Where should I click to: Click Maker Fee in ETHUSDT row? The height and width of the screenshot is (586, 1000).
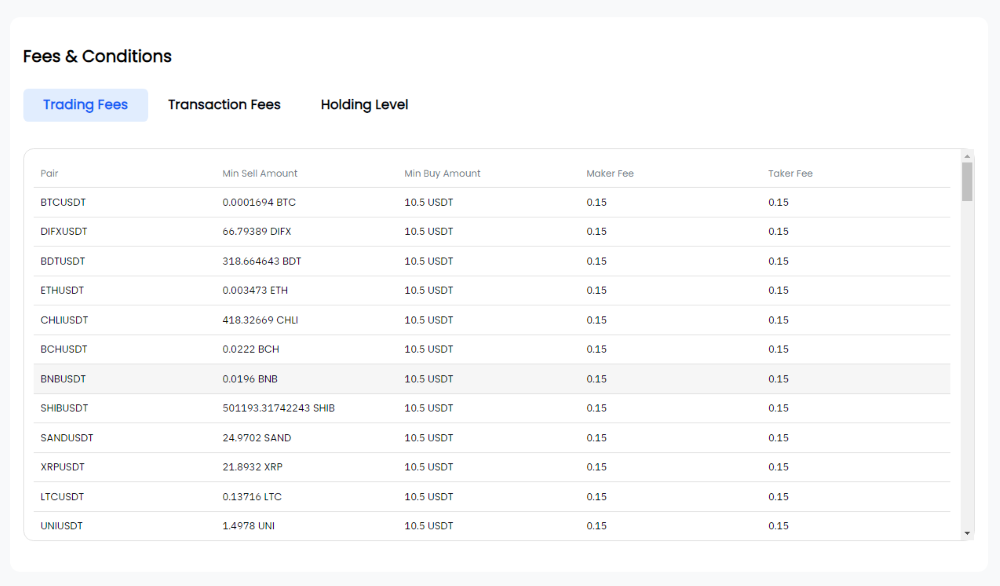click(x=596, y=290)
